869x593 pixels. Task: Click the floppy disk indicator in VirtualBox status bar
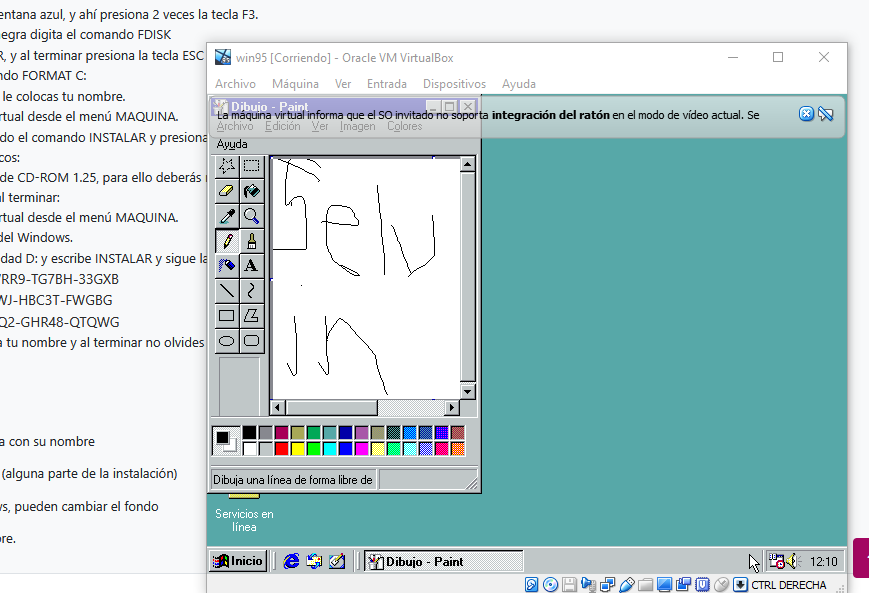(x=569, y=585)
